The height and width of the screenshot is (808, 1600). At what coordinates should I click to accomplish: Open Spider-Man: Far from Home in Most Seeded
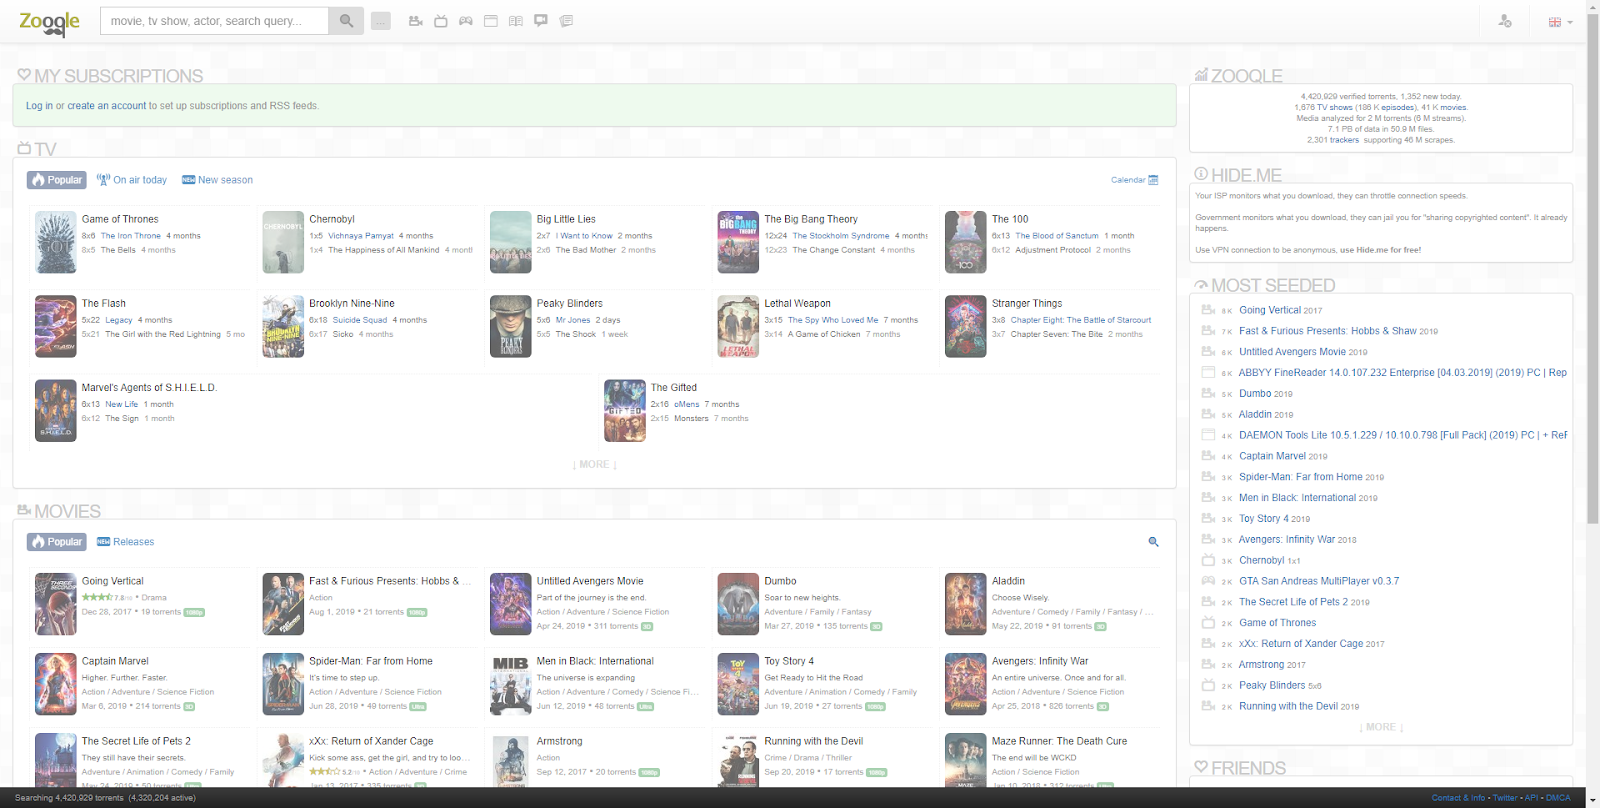(x=1300, y=477)
